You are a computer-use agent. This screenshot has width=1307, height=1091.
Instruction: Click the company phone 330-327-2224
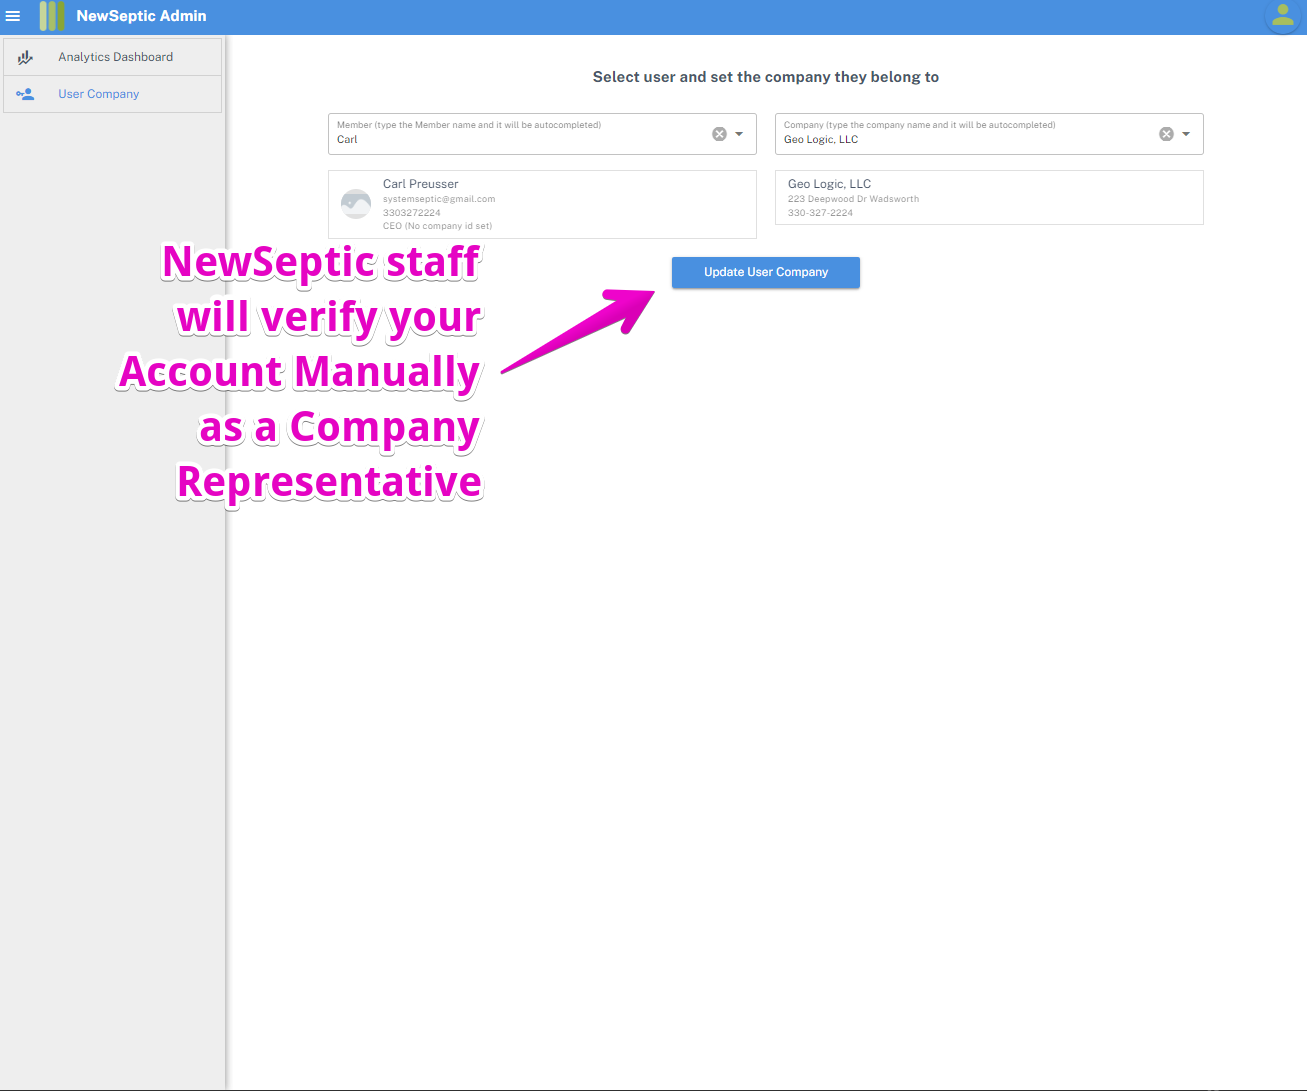820,213
